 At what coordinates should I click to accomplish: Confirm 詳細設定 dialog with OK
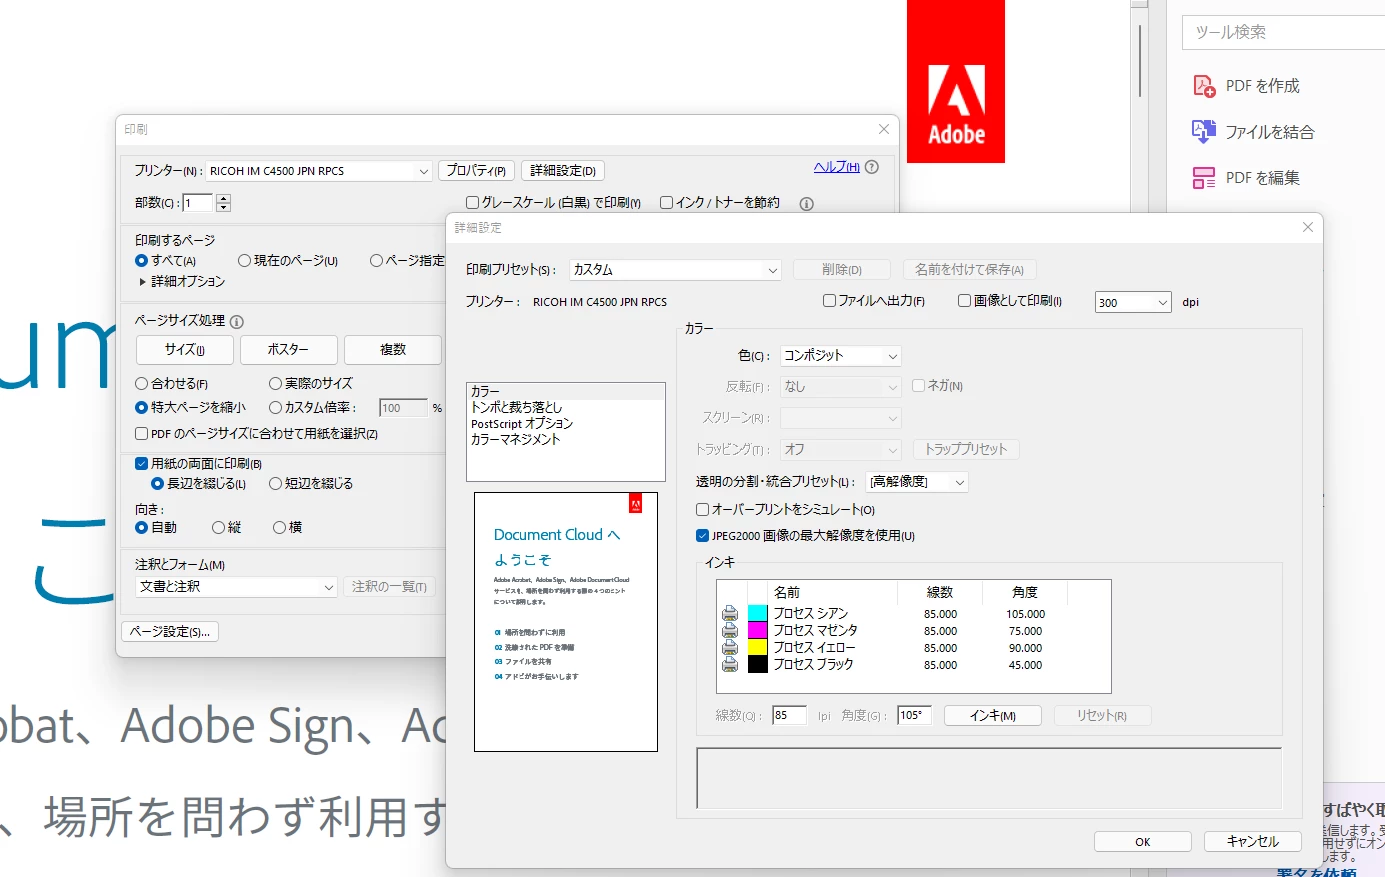[1143, 842]
